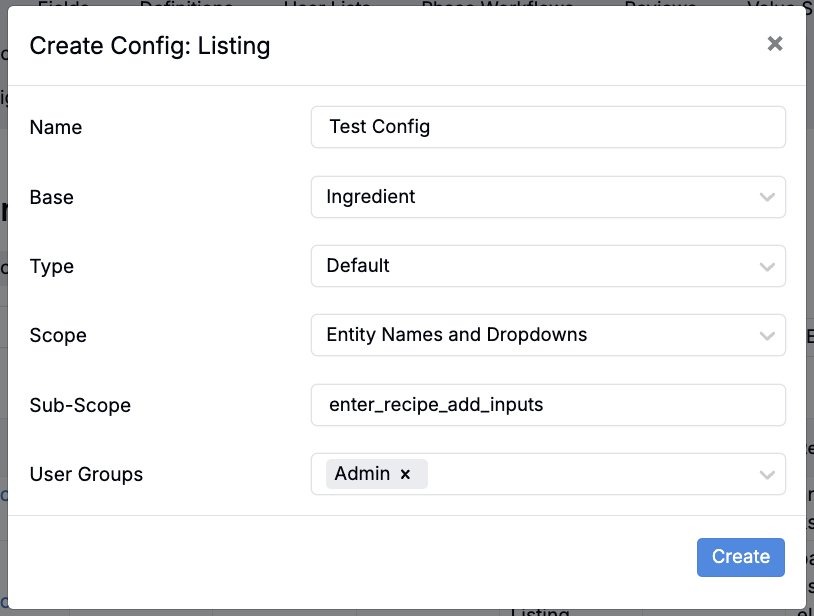Click the Name field label
The height and width of the screenshot is (616, 814).
[x=56, y=128]
